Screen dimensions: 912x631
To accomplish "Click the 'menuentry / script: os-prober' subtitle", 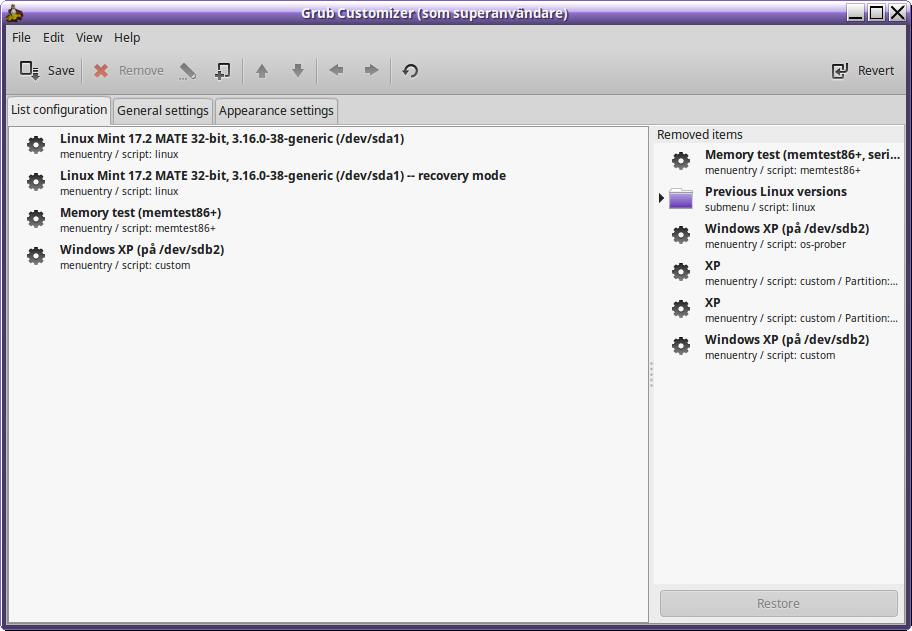I will [x=775, y=244].
